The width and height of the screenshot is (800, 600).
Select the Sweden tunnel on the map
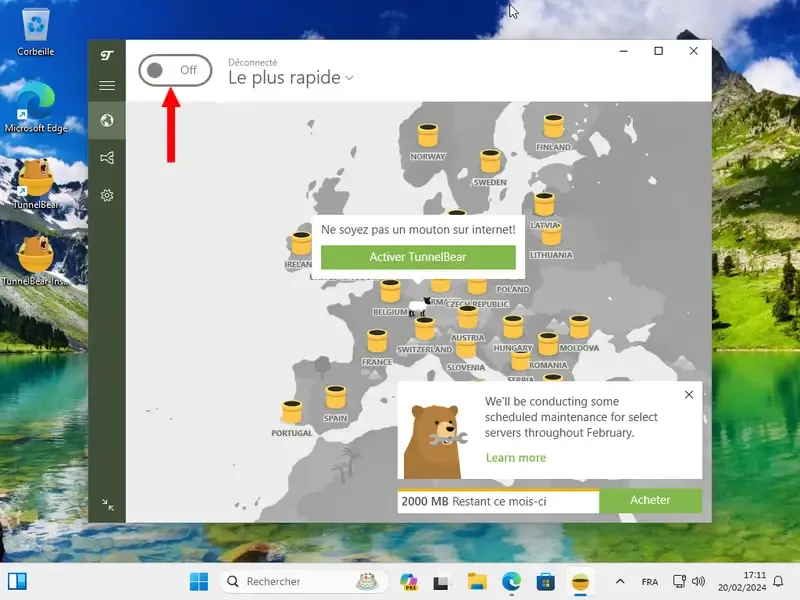[x=490, y=161]
